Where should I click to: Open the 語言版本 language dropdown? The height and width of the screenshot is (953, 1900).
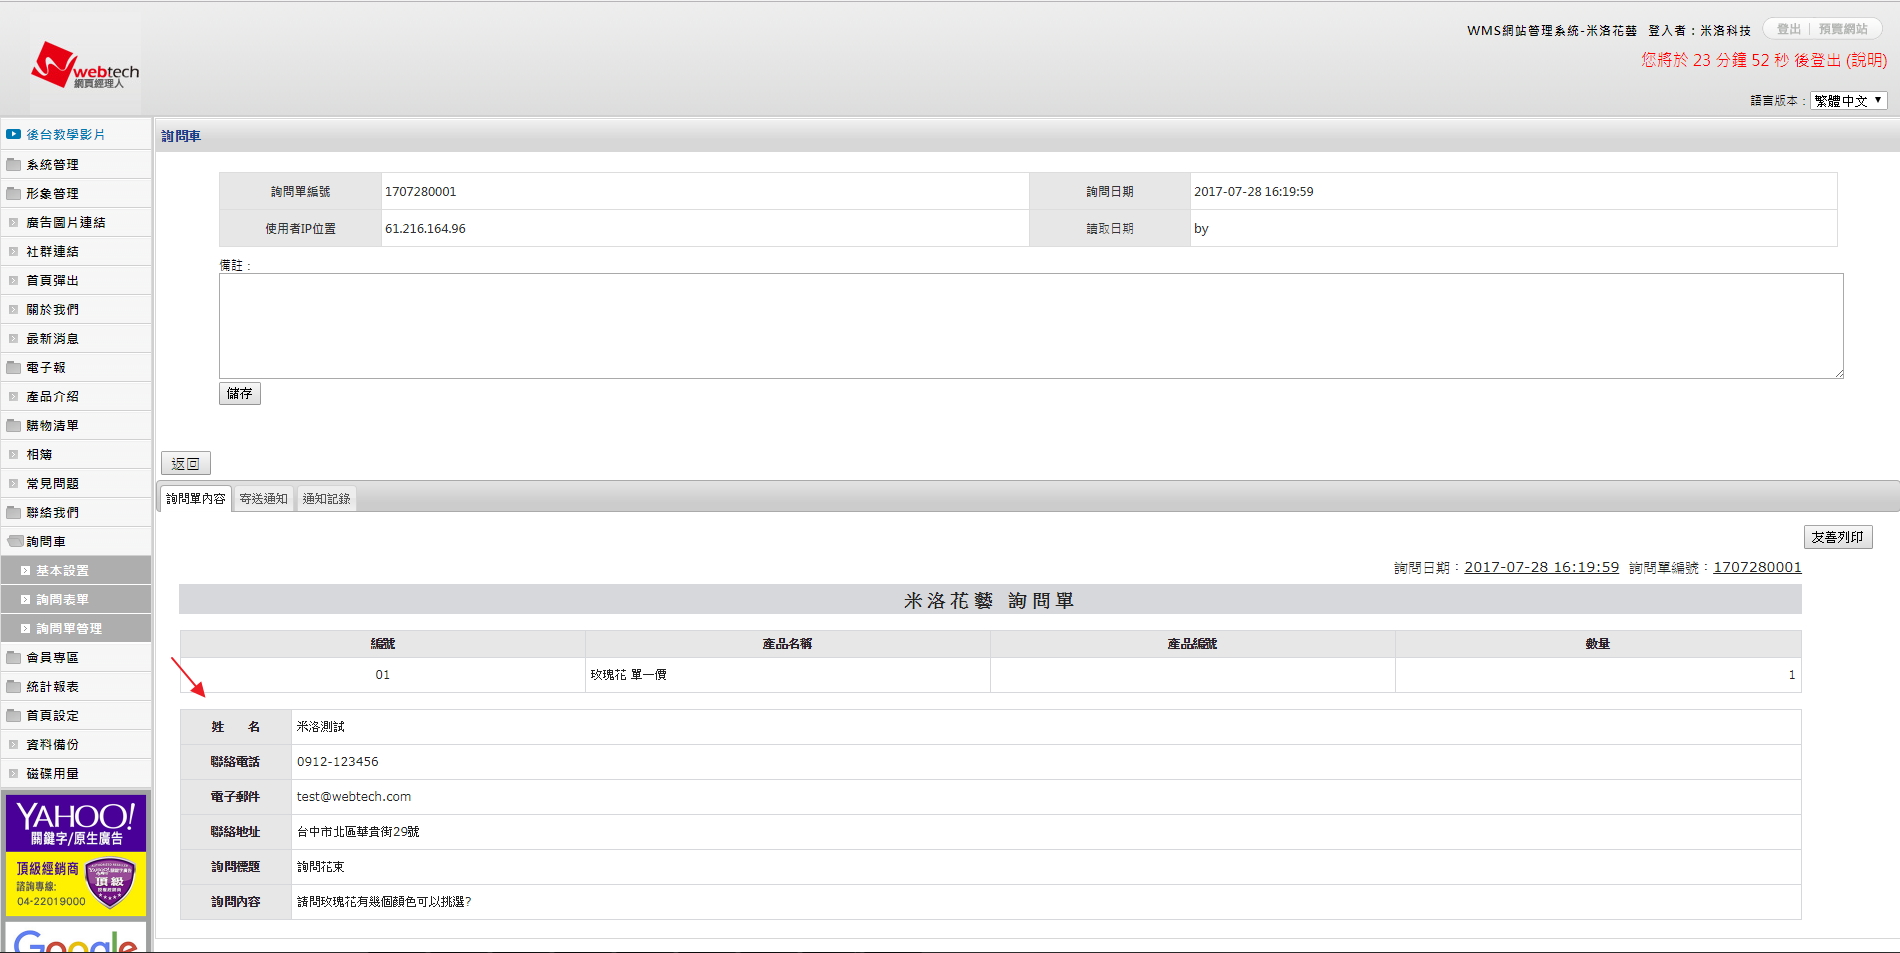[x=1848, y=101]
